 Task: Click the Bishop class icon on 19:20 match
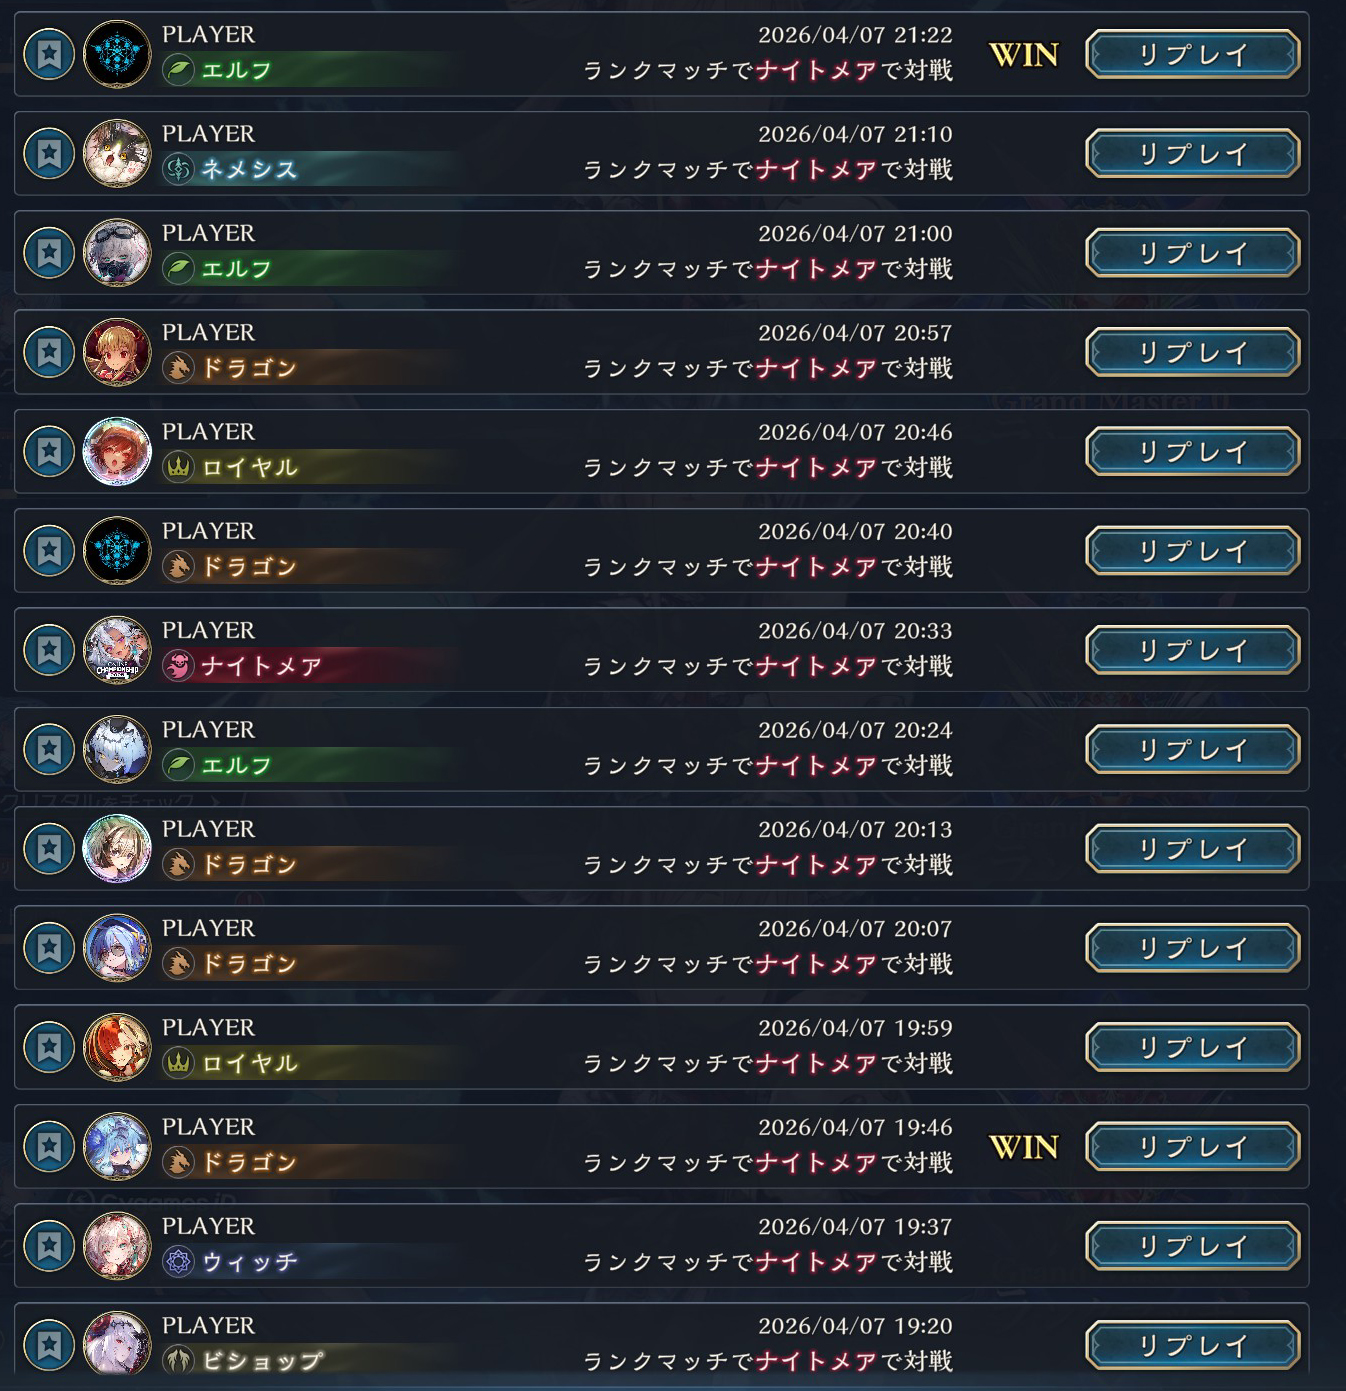point(178,1360)
